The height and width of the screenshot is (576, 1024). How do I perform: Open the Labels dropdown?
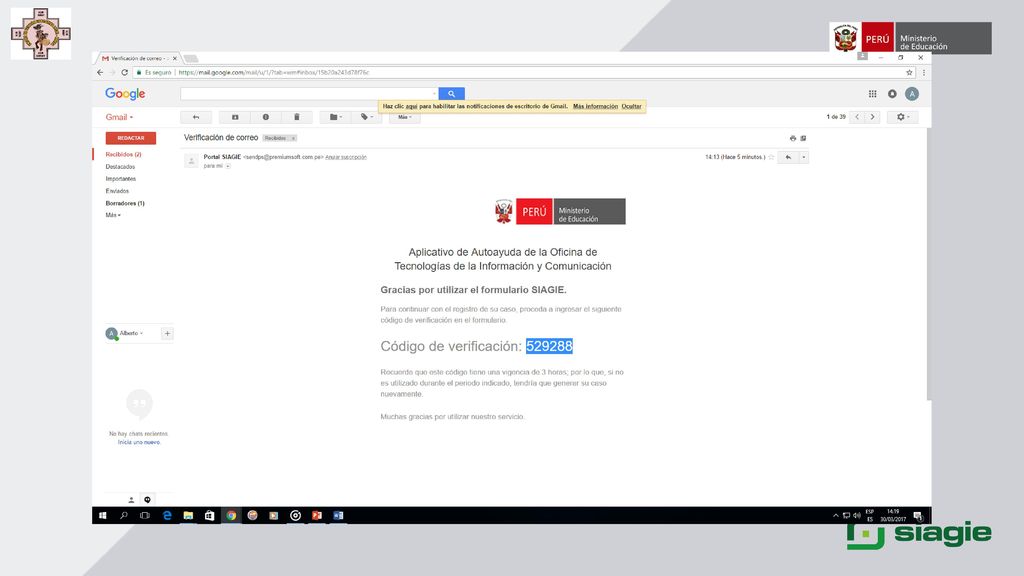click(x=366, y=117)
